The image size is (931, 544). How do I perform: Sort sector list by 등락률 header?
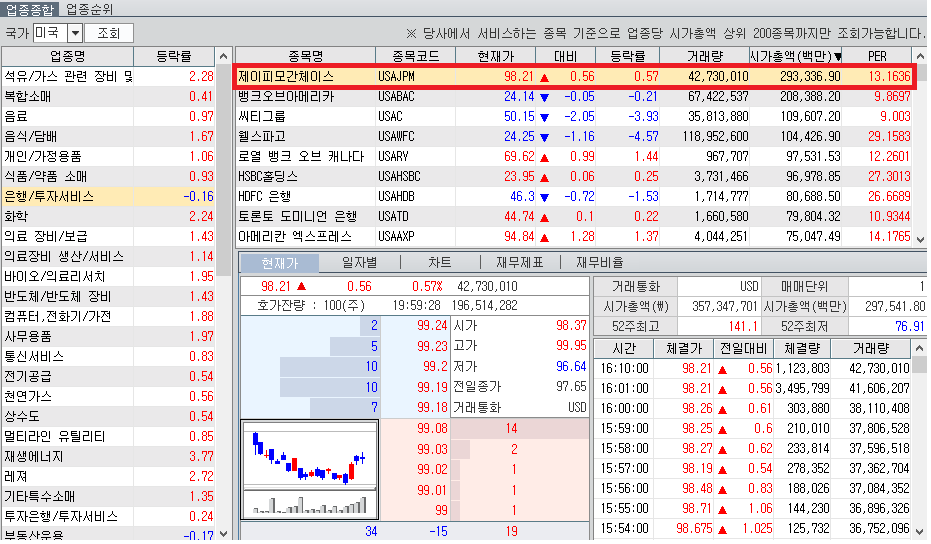tap(174, 56)
